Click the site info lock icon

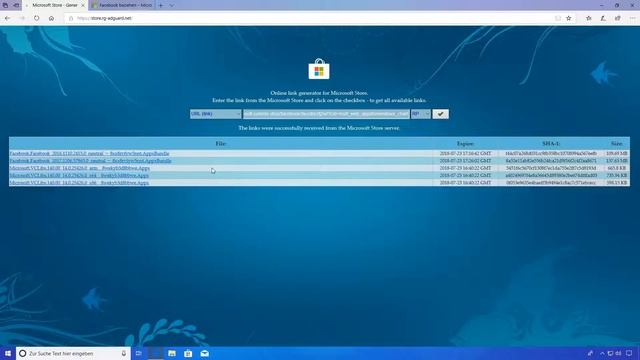coord(71,18)
